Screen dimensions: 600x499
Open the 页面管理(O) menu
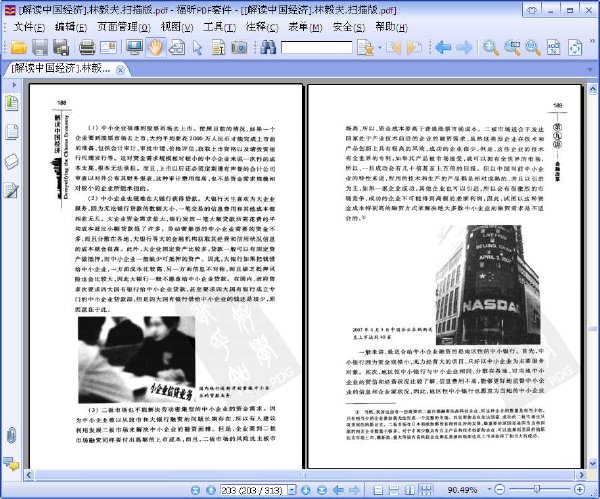[x=123, y=27]
